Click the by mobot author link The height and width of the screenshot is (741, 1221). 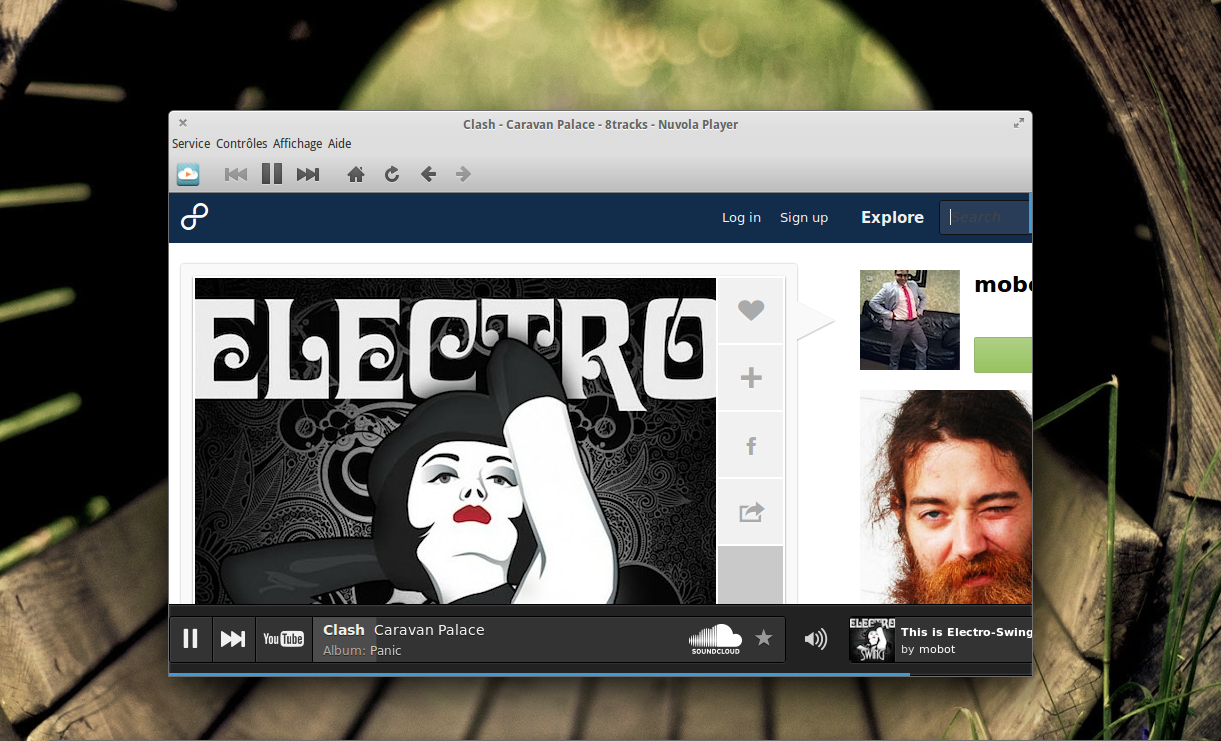coord(928,649)
